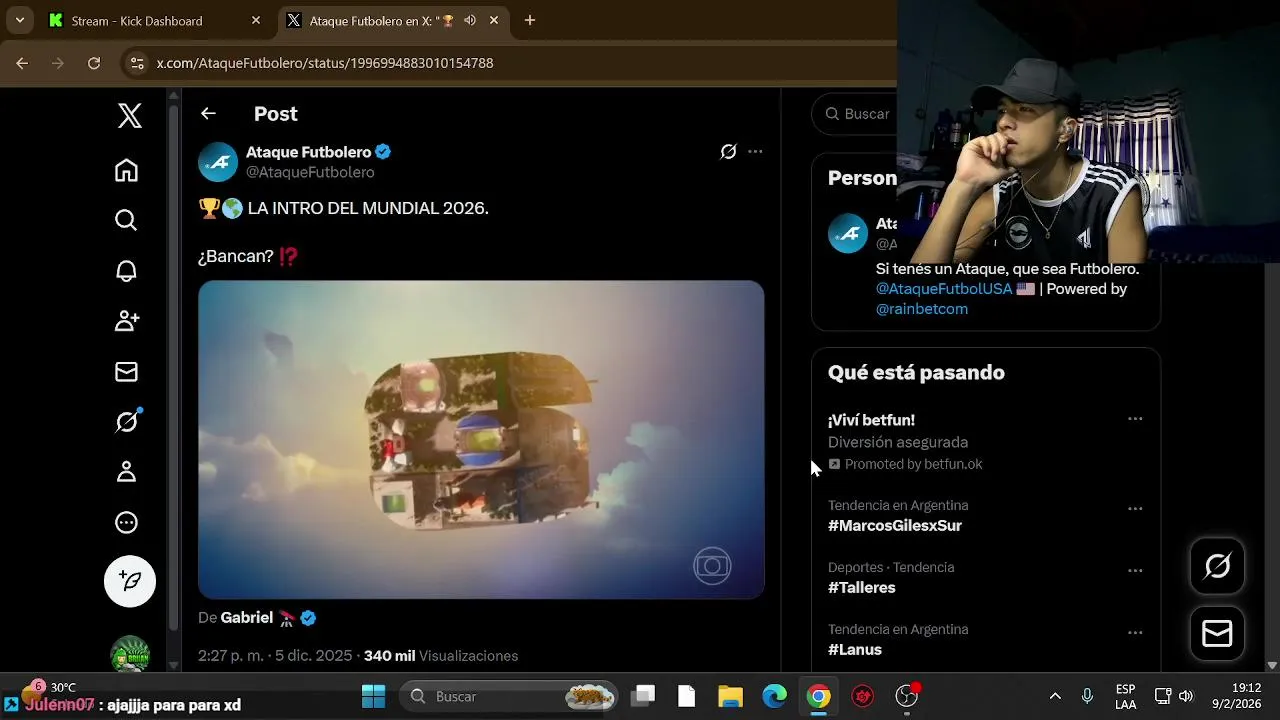The image size is (1280, 720).
Task: Click the Grok icon on the post header
Action: point(728,152)
